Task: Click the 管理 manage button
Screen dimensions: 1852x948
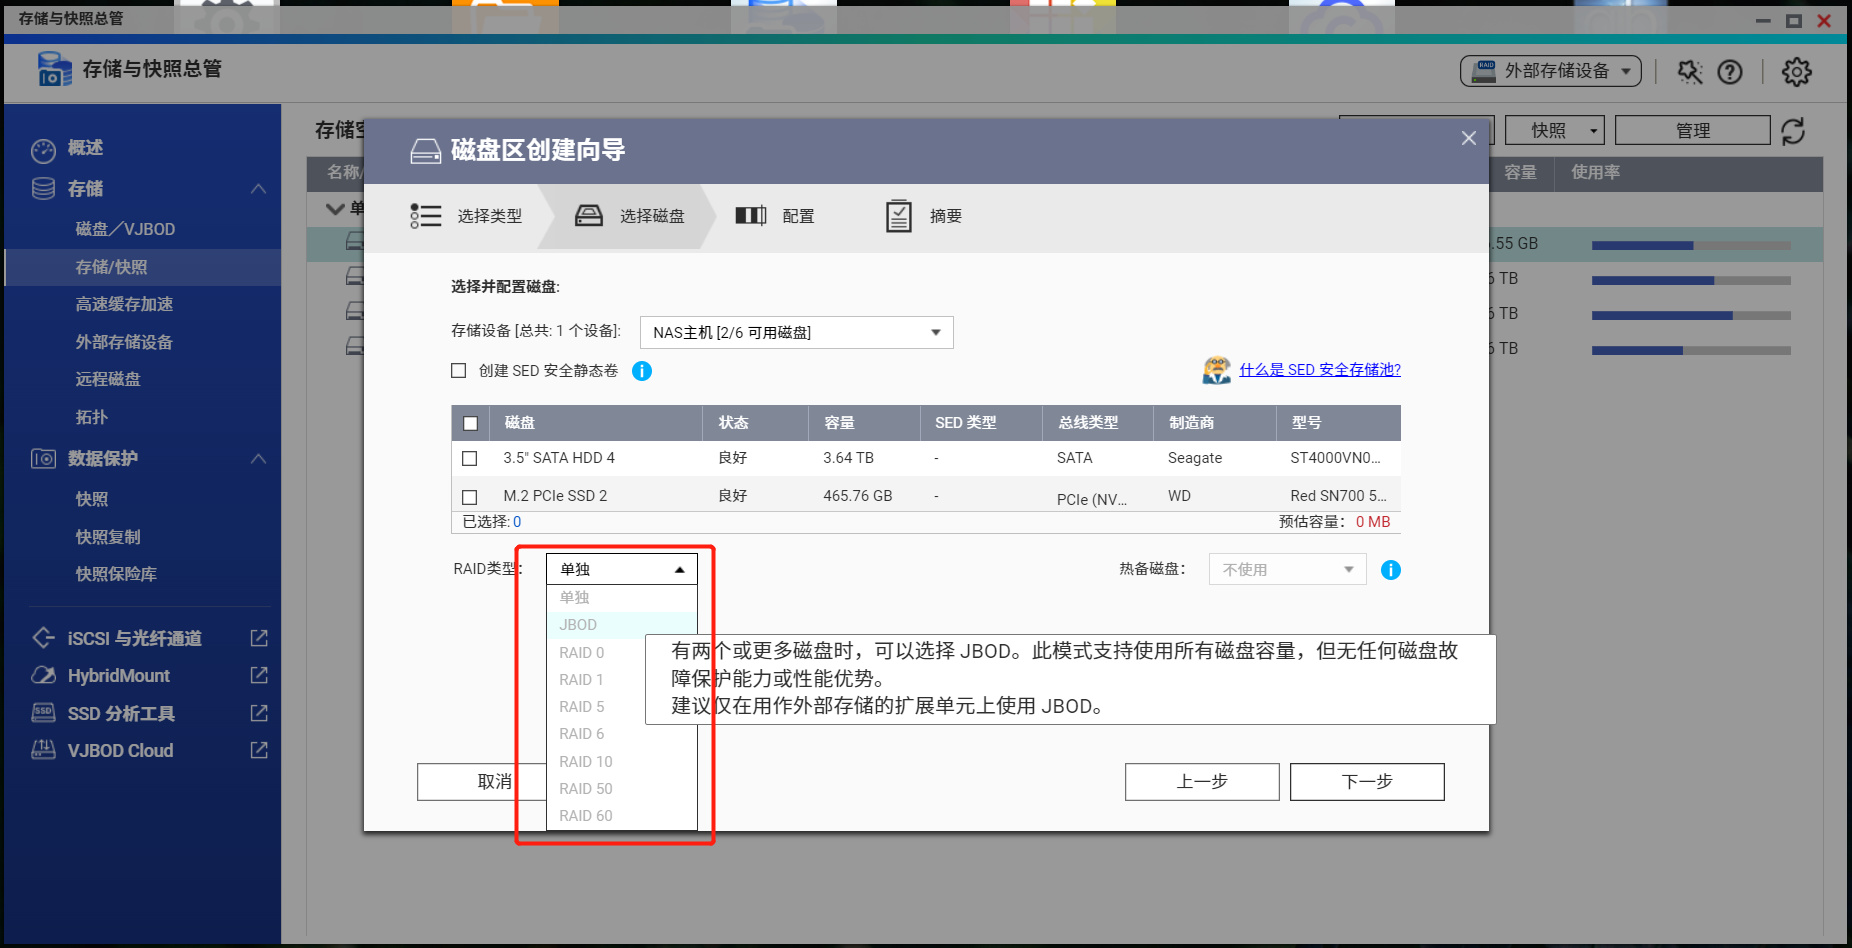Action: pos(1693,131)
